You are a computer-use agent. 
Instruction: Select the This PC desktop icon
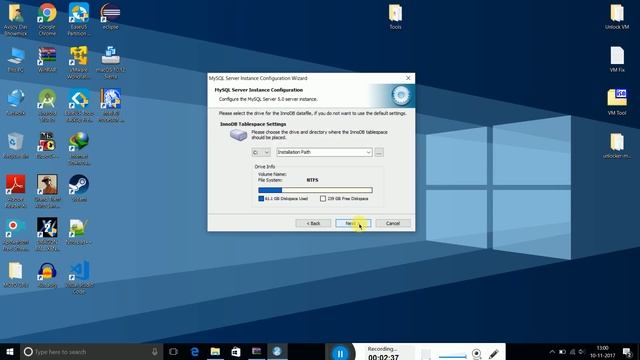16,60
